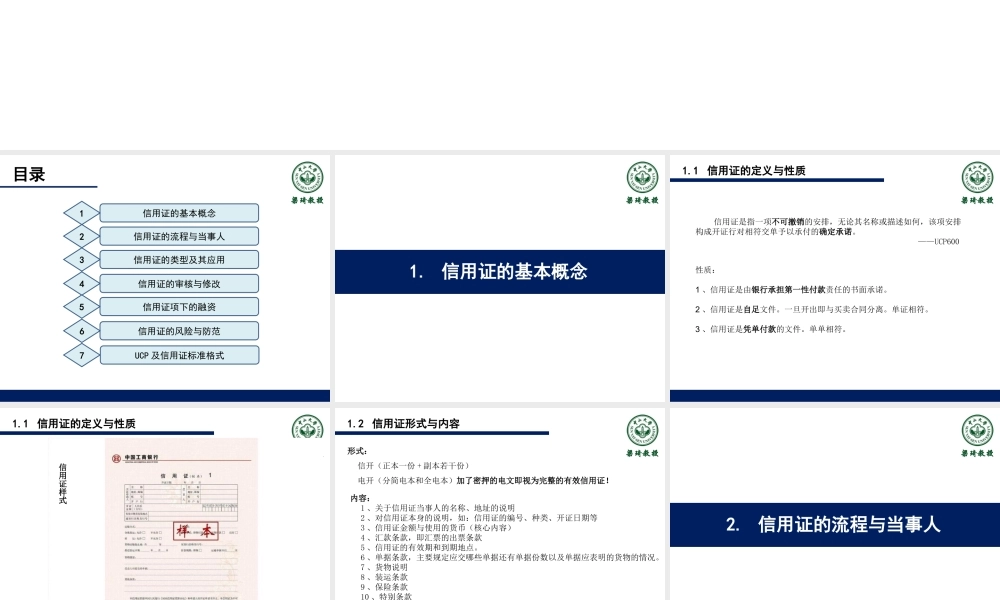The image size is (1000, 600).
Task: Select diamond number 4 beside 信用证的审核与修改
Action: coord(81,283)
